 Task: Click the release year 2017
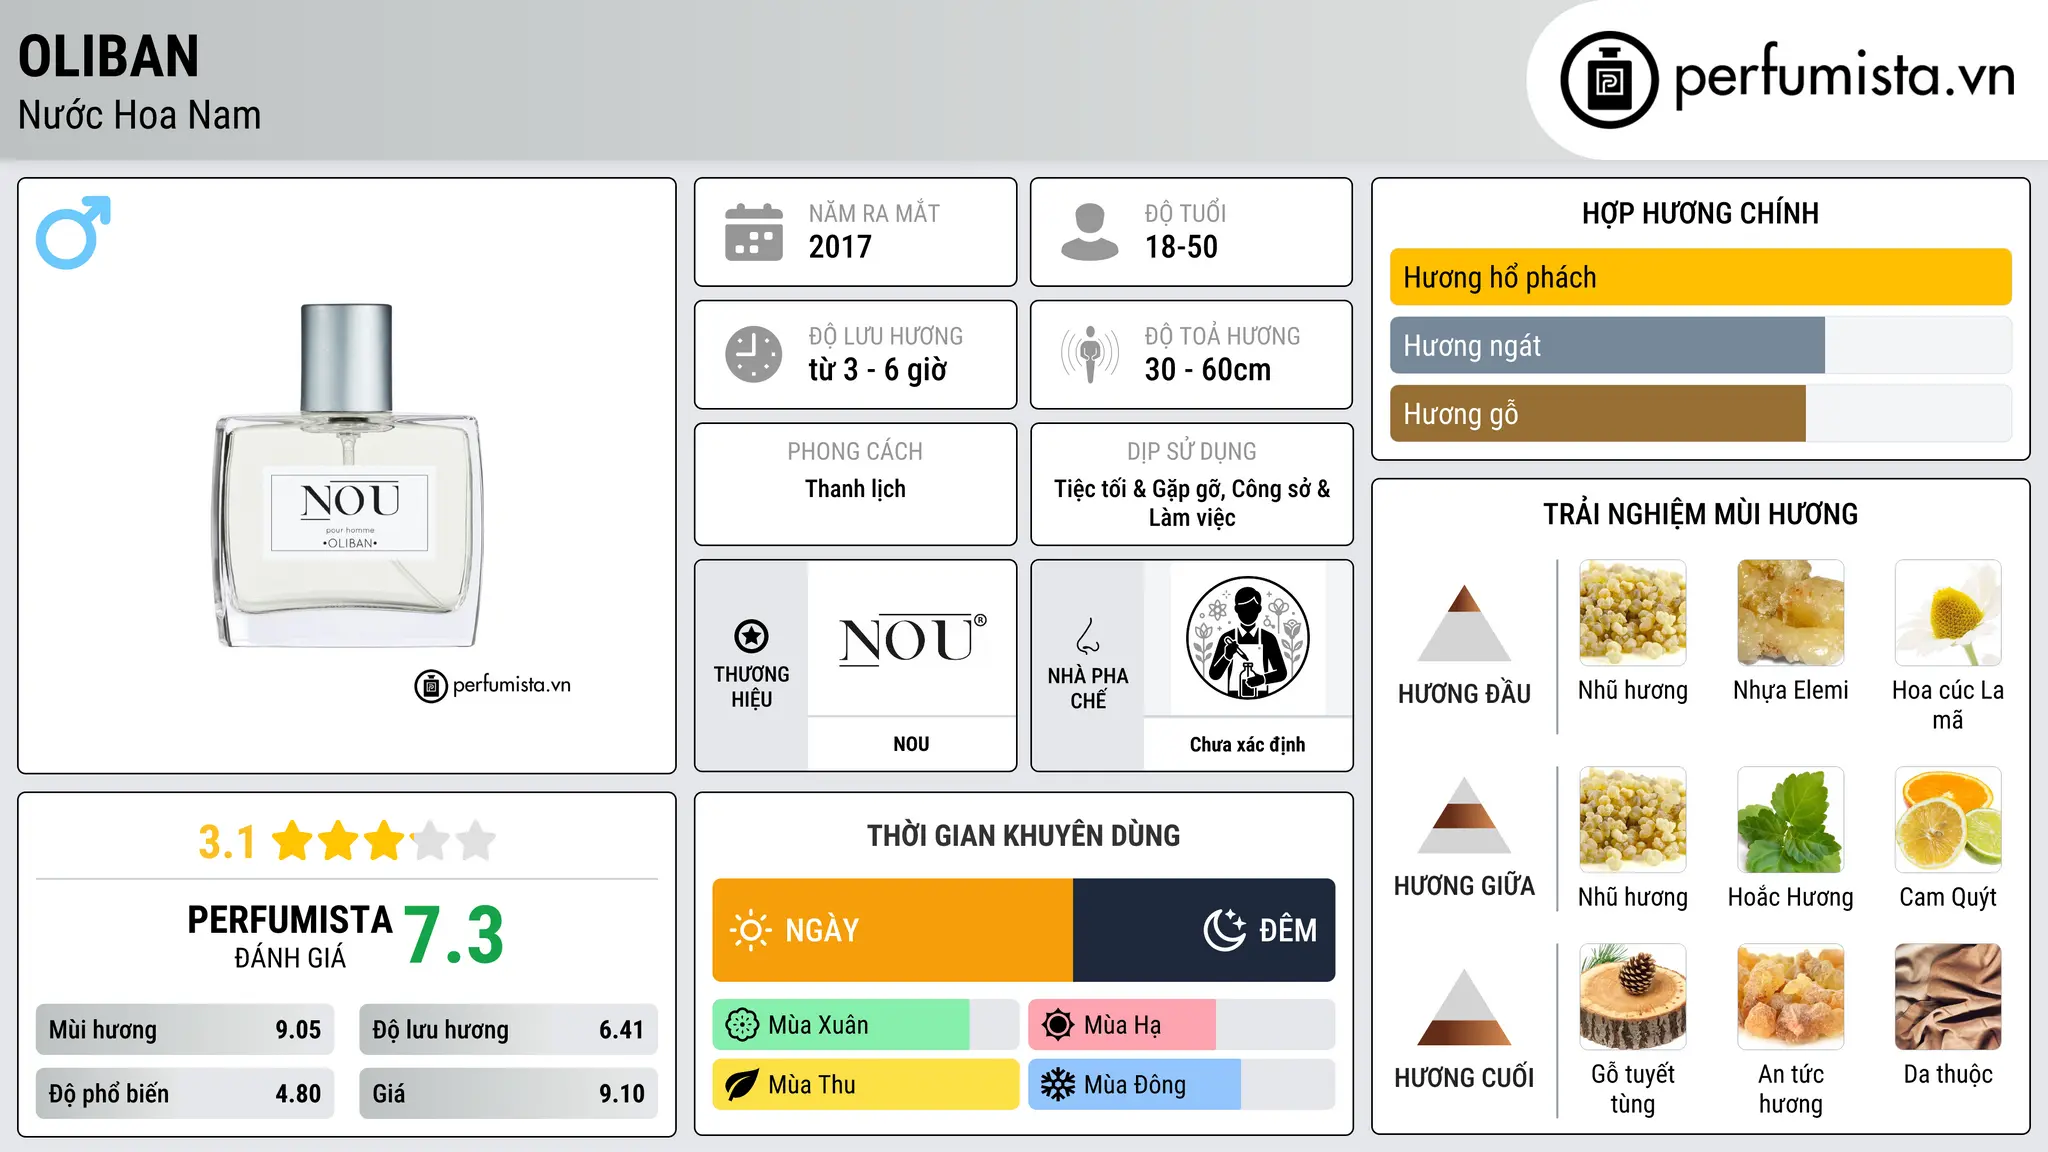coord(840,247)
